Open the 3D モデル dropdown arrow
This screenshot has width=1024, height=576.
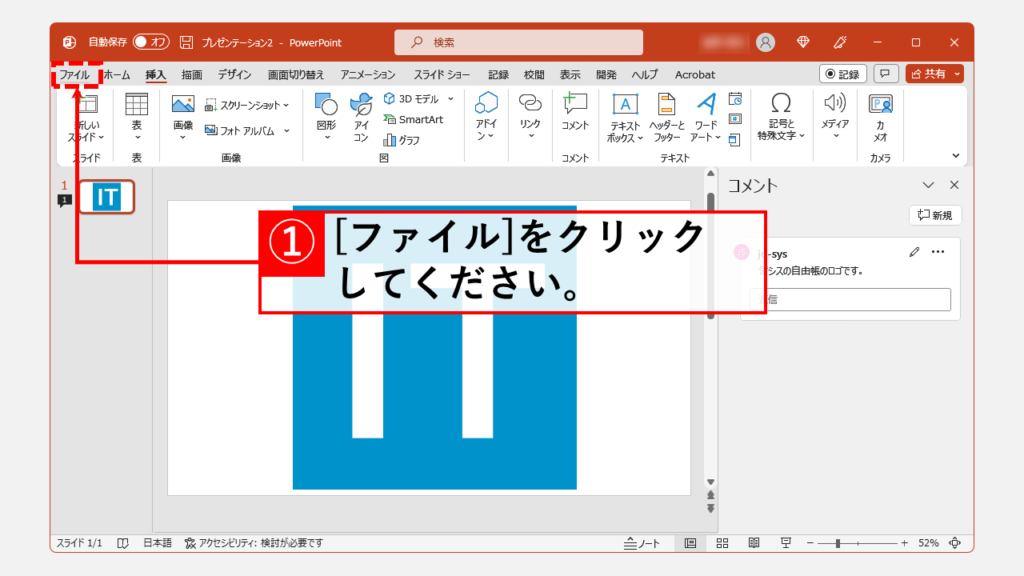[x=451, y=99]
